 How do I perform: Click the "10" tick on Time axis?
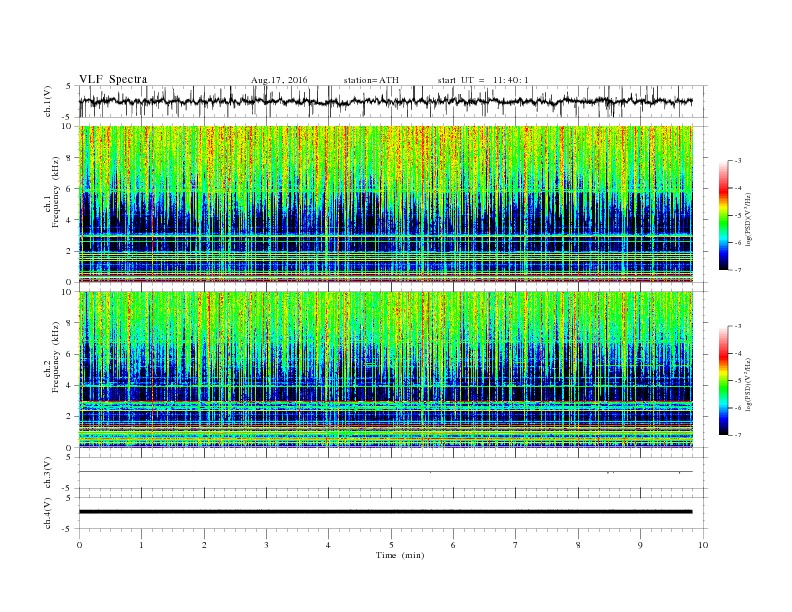[x=703, y=545]
